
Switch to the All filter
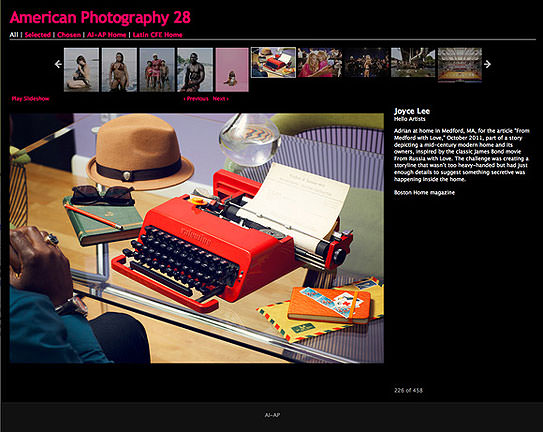point(14,35)
